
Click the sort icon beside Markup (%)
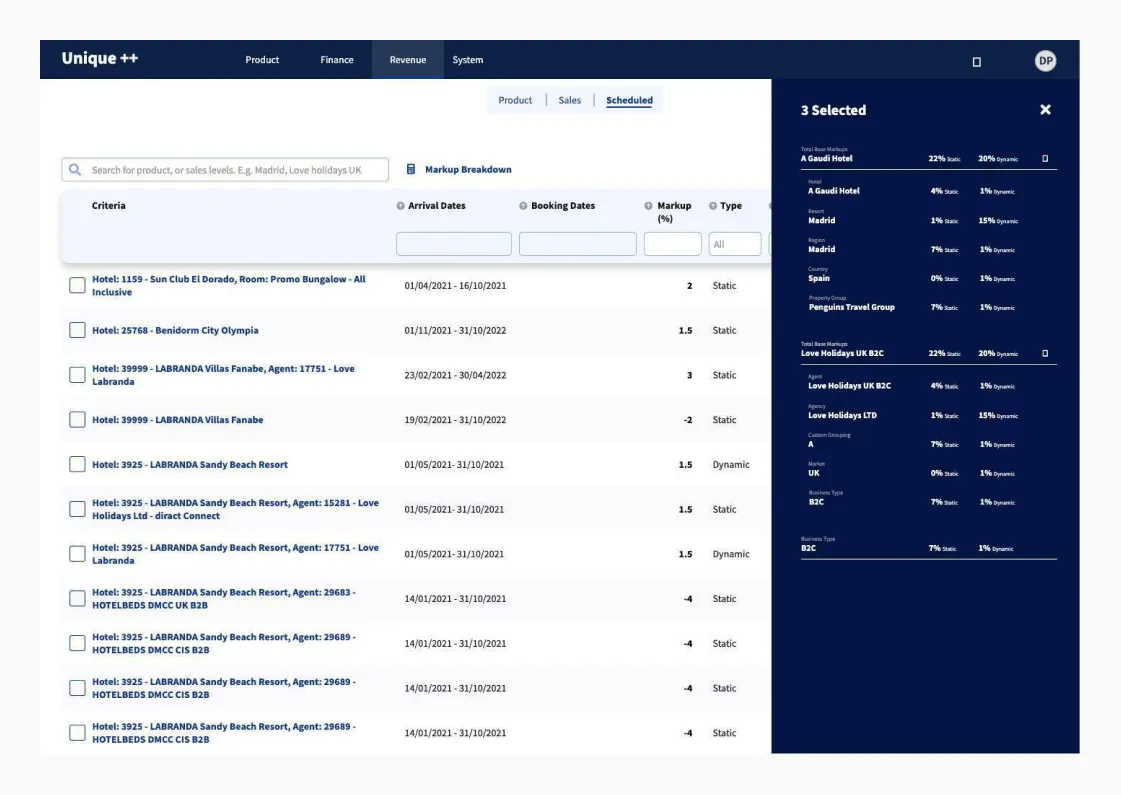[x=649, y=206]
